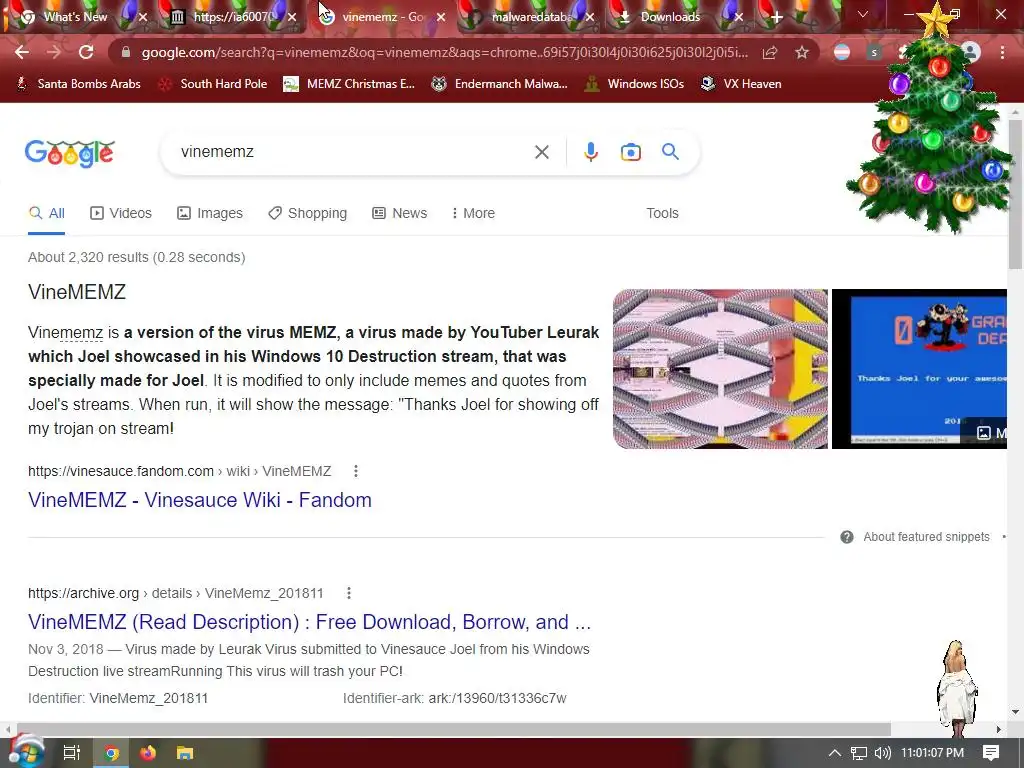1024x768 pixels.
Task: Expand the More search filters menu
Action: click(x=473, y=213)
